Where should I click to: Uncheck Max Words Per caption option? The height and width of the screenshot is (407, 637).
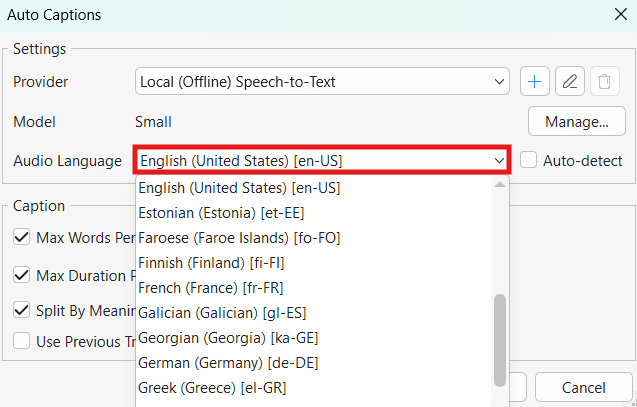coord(22,237)
